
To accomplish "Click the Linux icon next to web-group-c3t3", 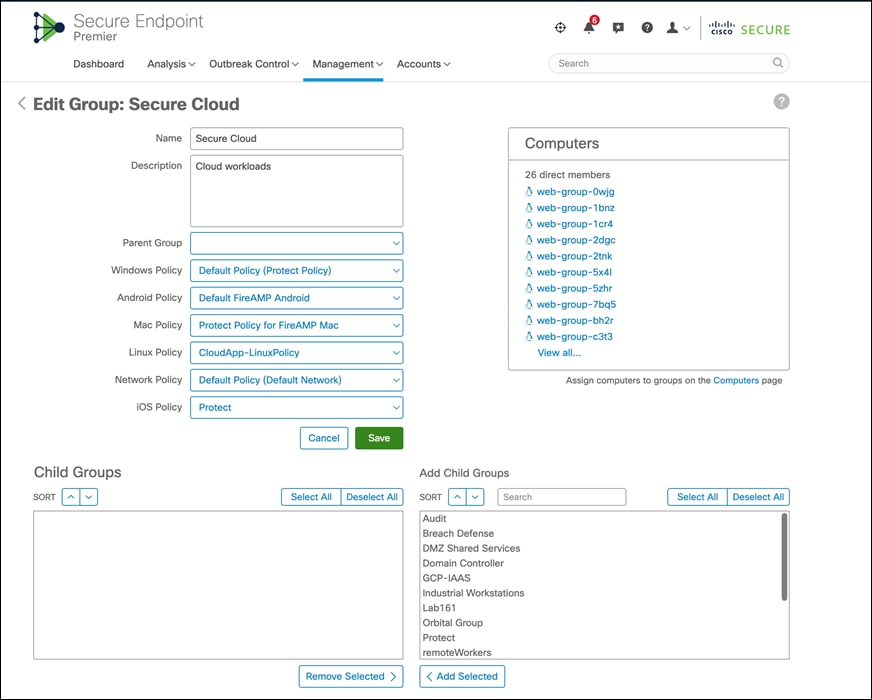I will pos(529,337).
